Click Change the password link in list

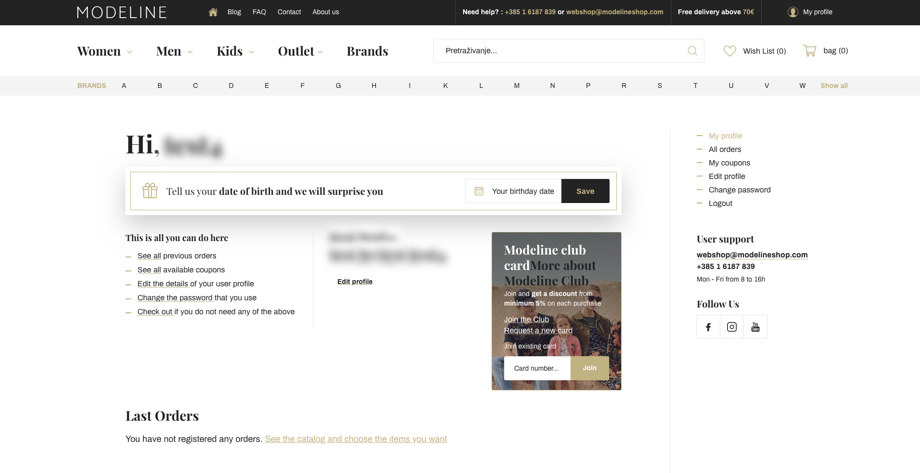[x=175, y=298]
